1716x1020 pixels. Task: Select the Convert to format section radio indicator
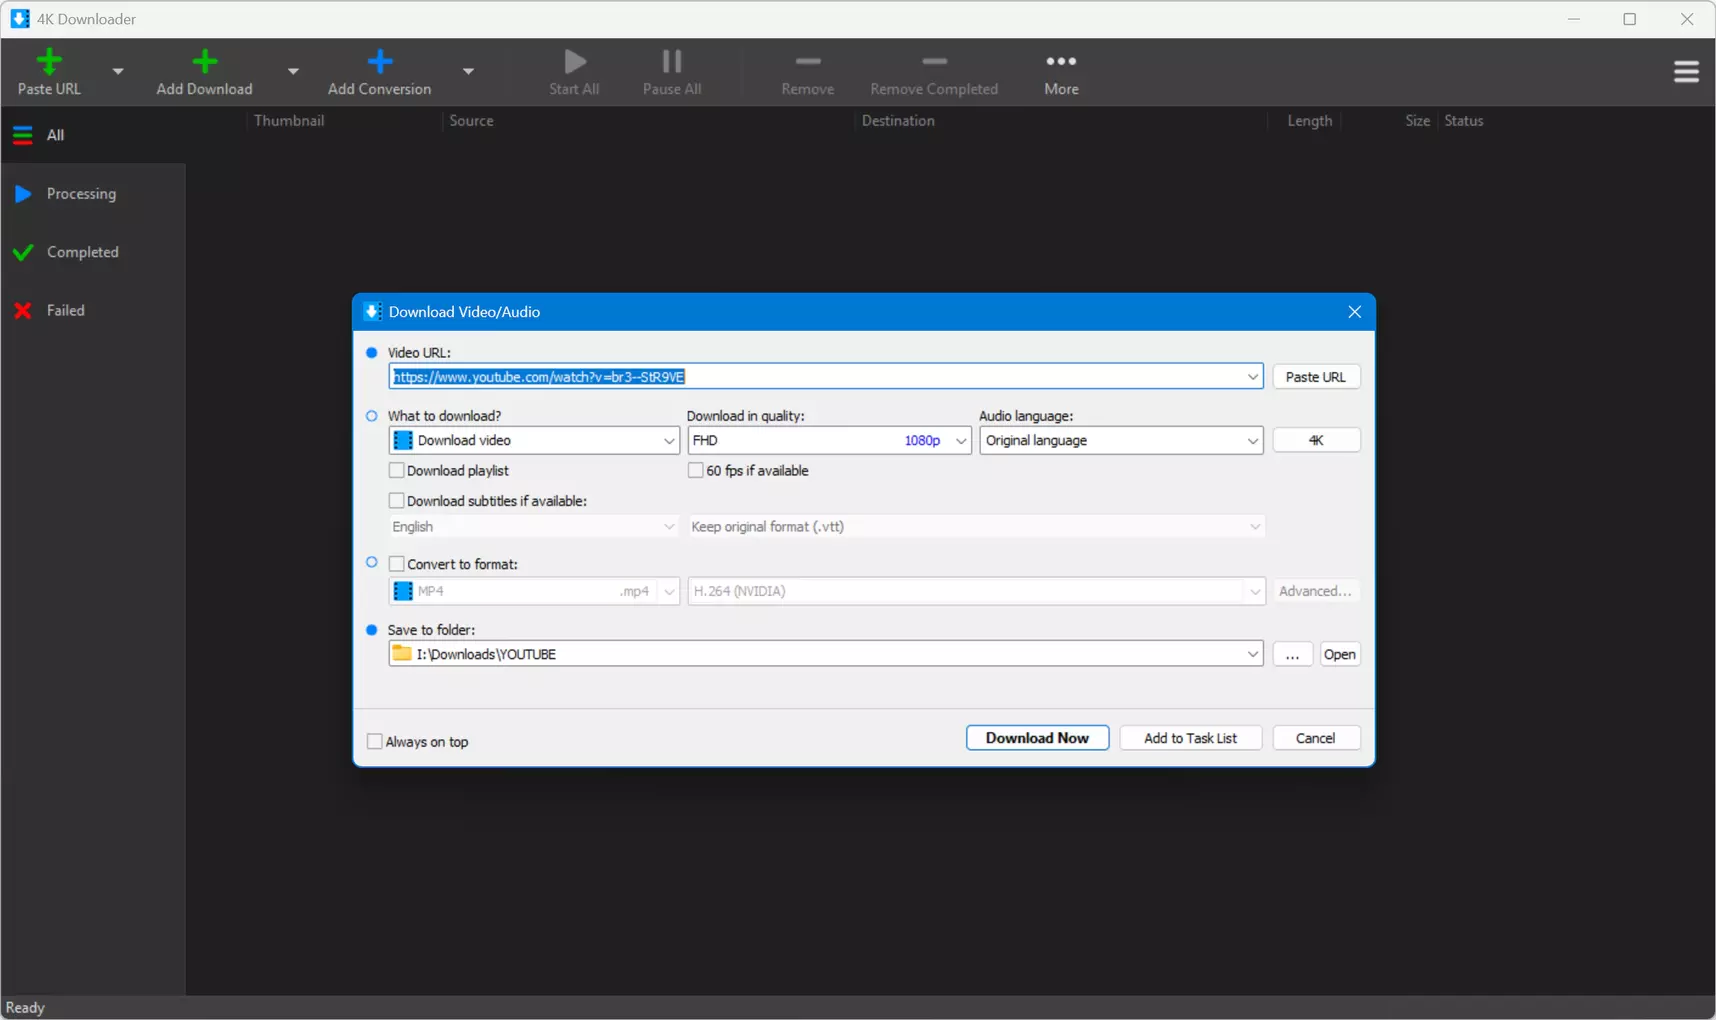[372, 563]
